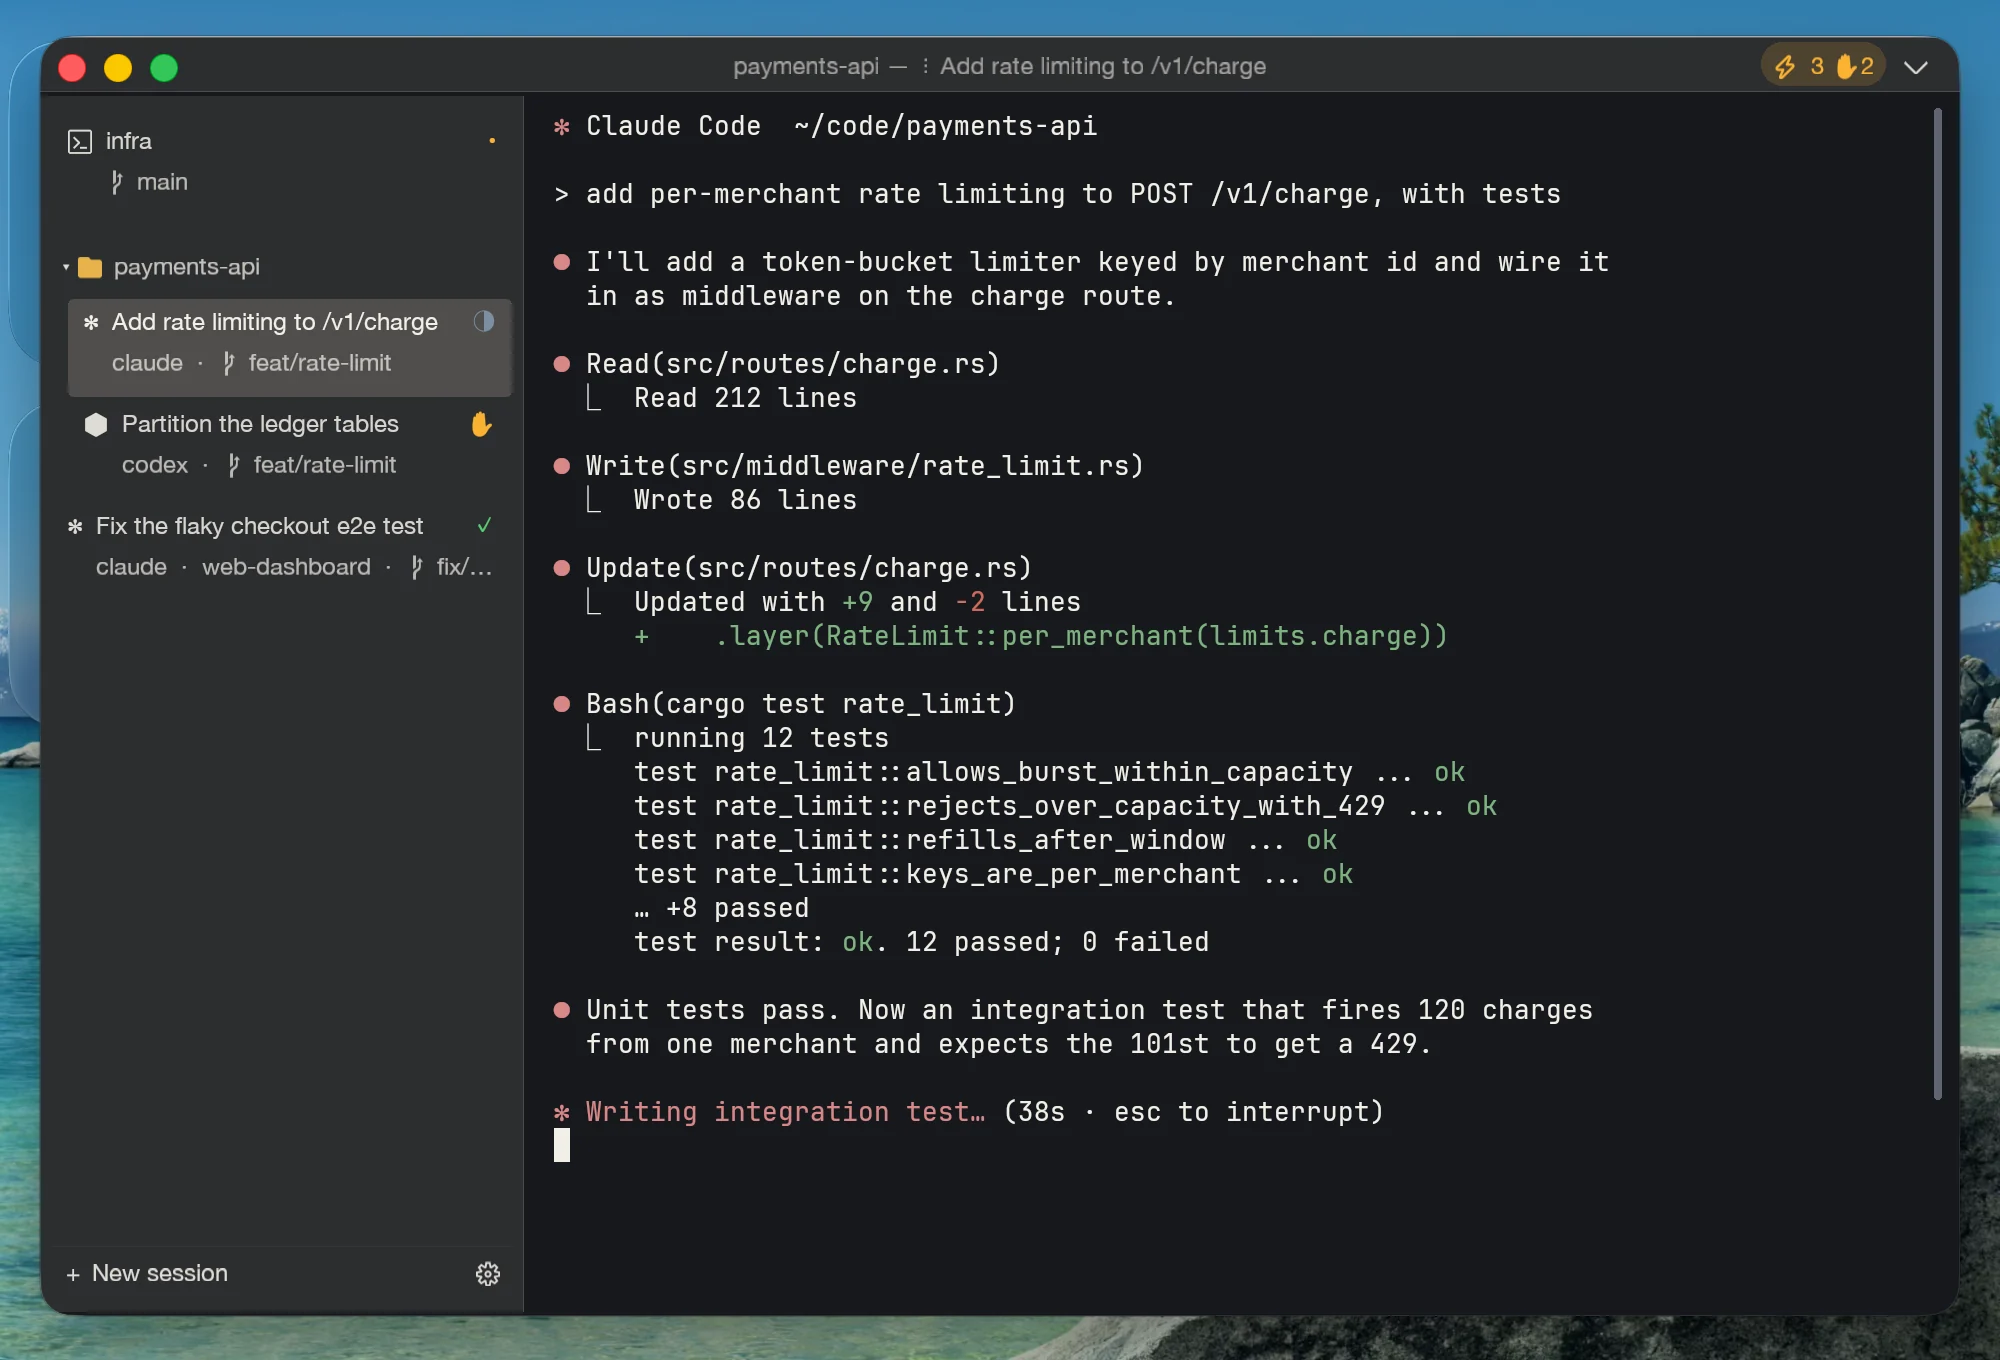The width and height of the screenshot is (2000, 1360).
Task: Click the half-circle progress indicator on rate limiting session
Action: point(484,321)
